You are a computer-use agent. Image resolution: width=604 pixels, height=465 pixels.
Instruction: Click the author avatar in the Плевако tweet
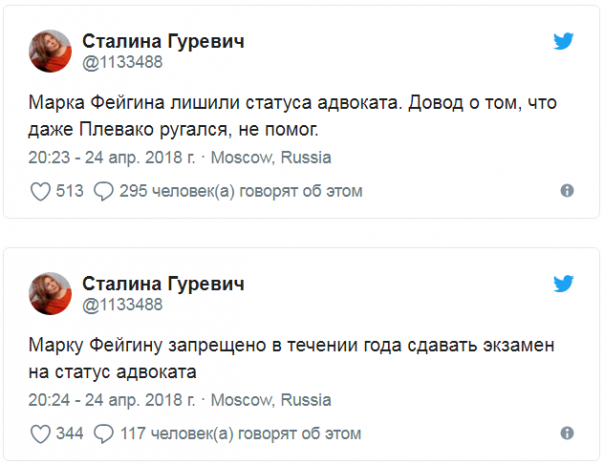point(49,50)
